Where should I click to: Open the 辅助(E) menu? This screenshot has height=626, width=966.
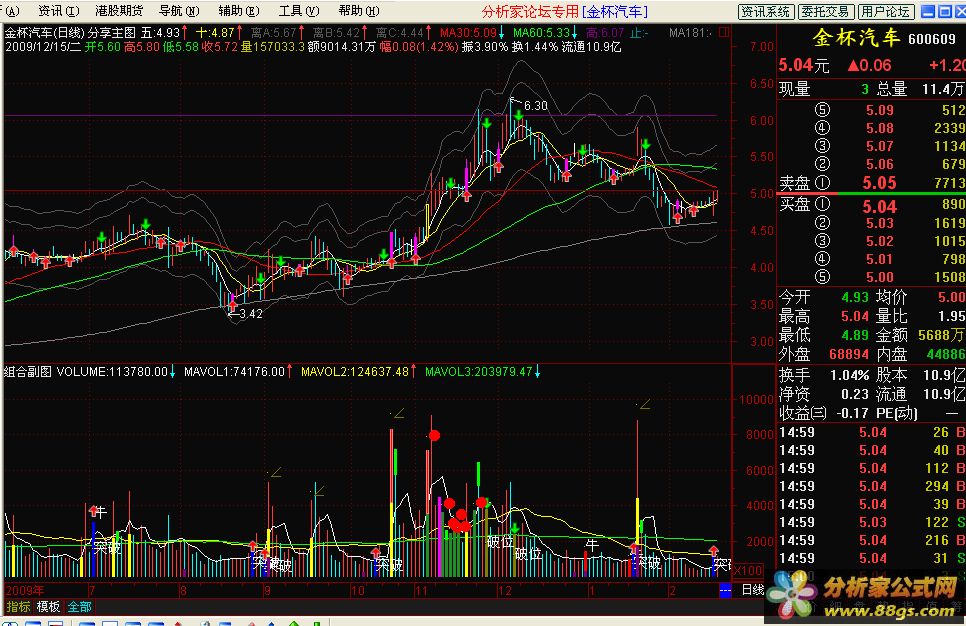pos(239,11)
